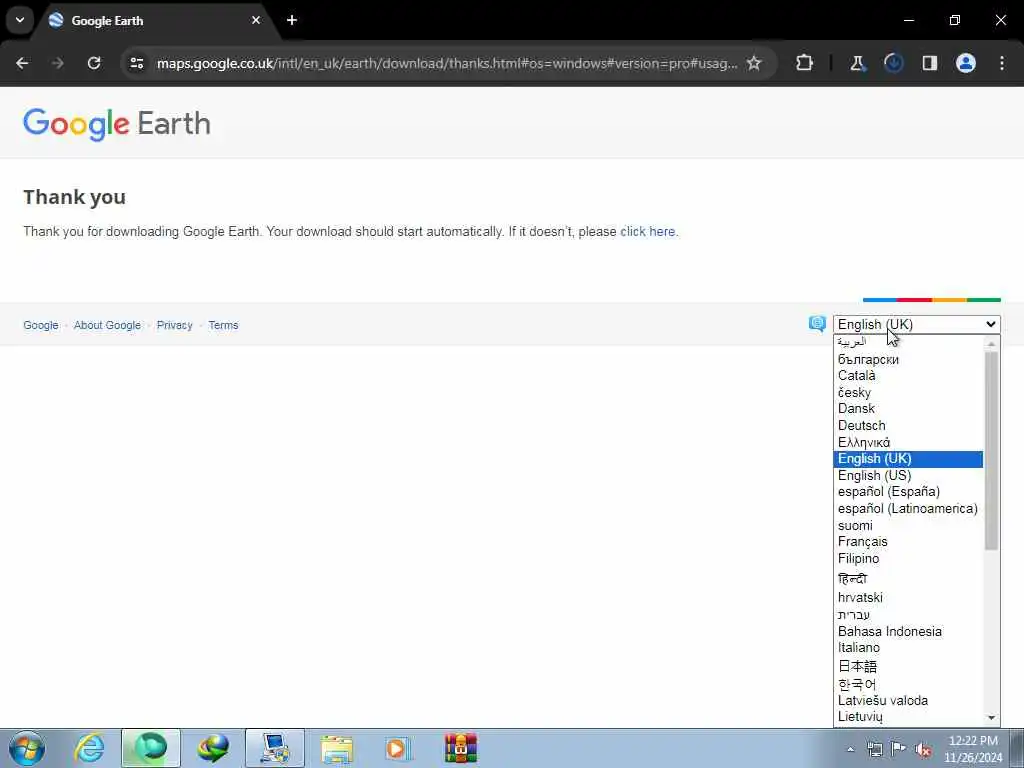
Task: Open WinRAR taskbar icon
Action: click(x=460, y=748)
